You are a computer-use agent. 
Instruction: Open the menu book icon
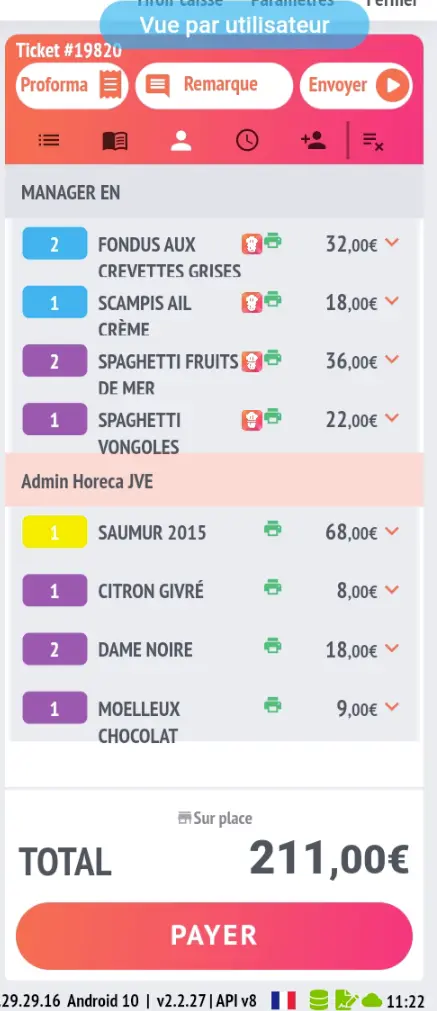(115, 141)
